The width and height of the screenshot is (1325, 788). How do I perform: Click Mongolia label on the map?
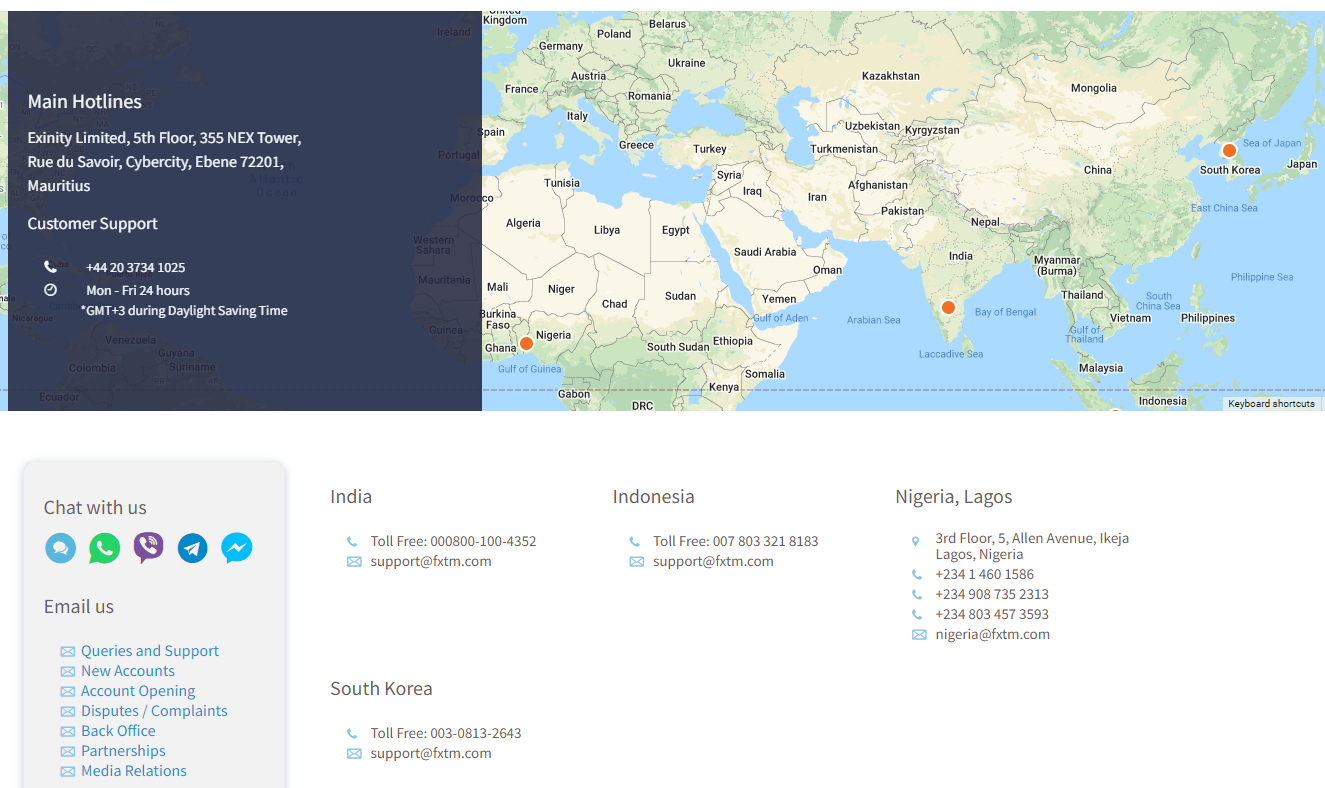point(1093,88)
